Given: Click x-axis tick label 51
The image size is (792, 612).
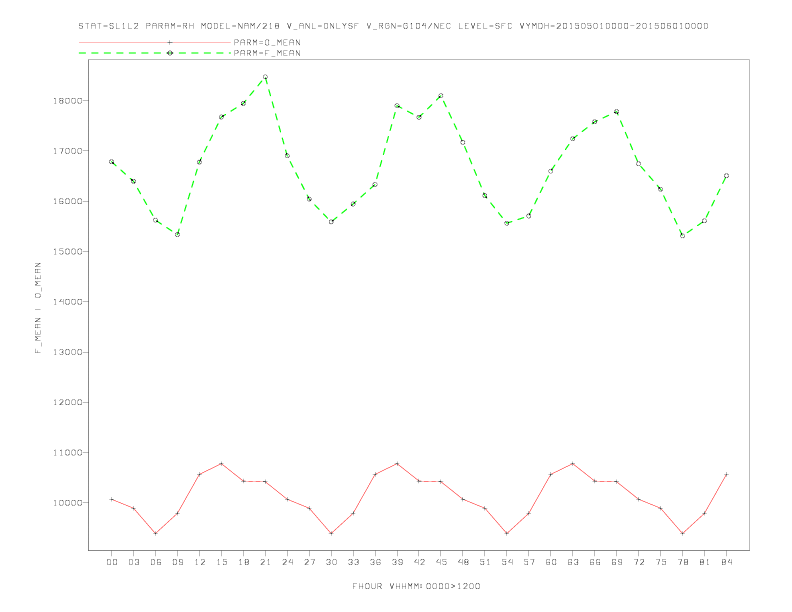Looking at the screenshot, I should click(x=485, y=562).
